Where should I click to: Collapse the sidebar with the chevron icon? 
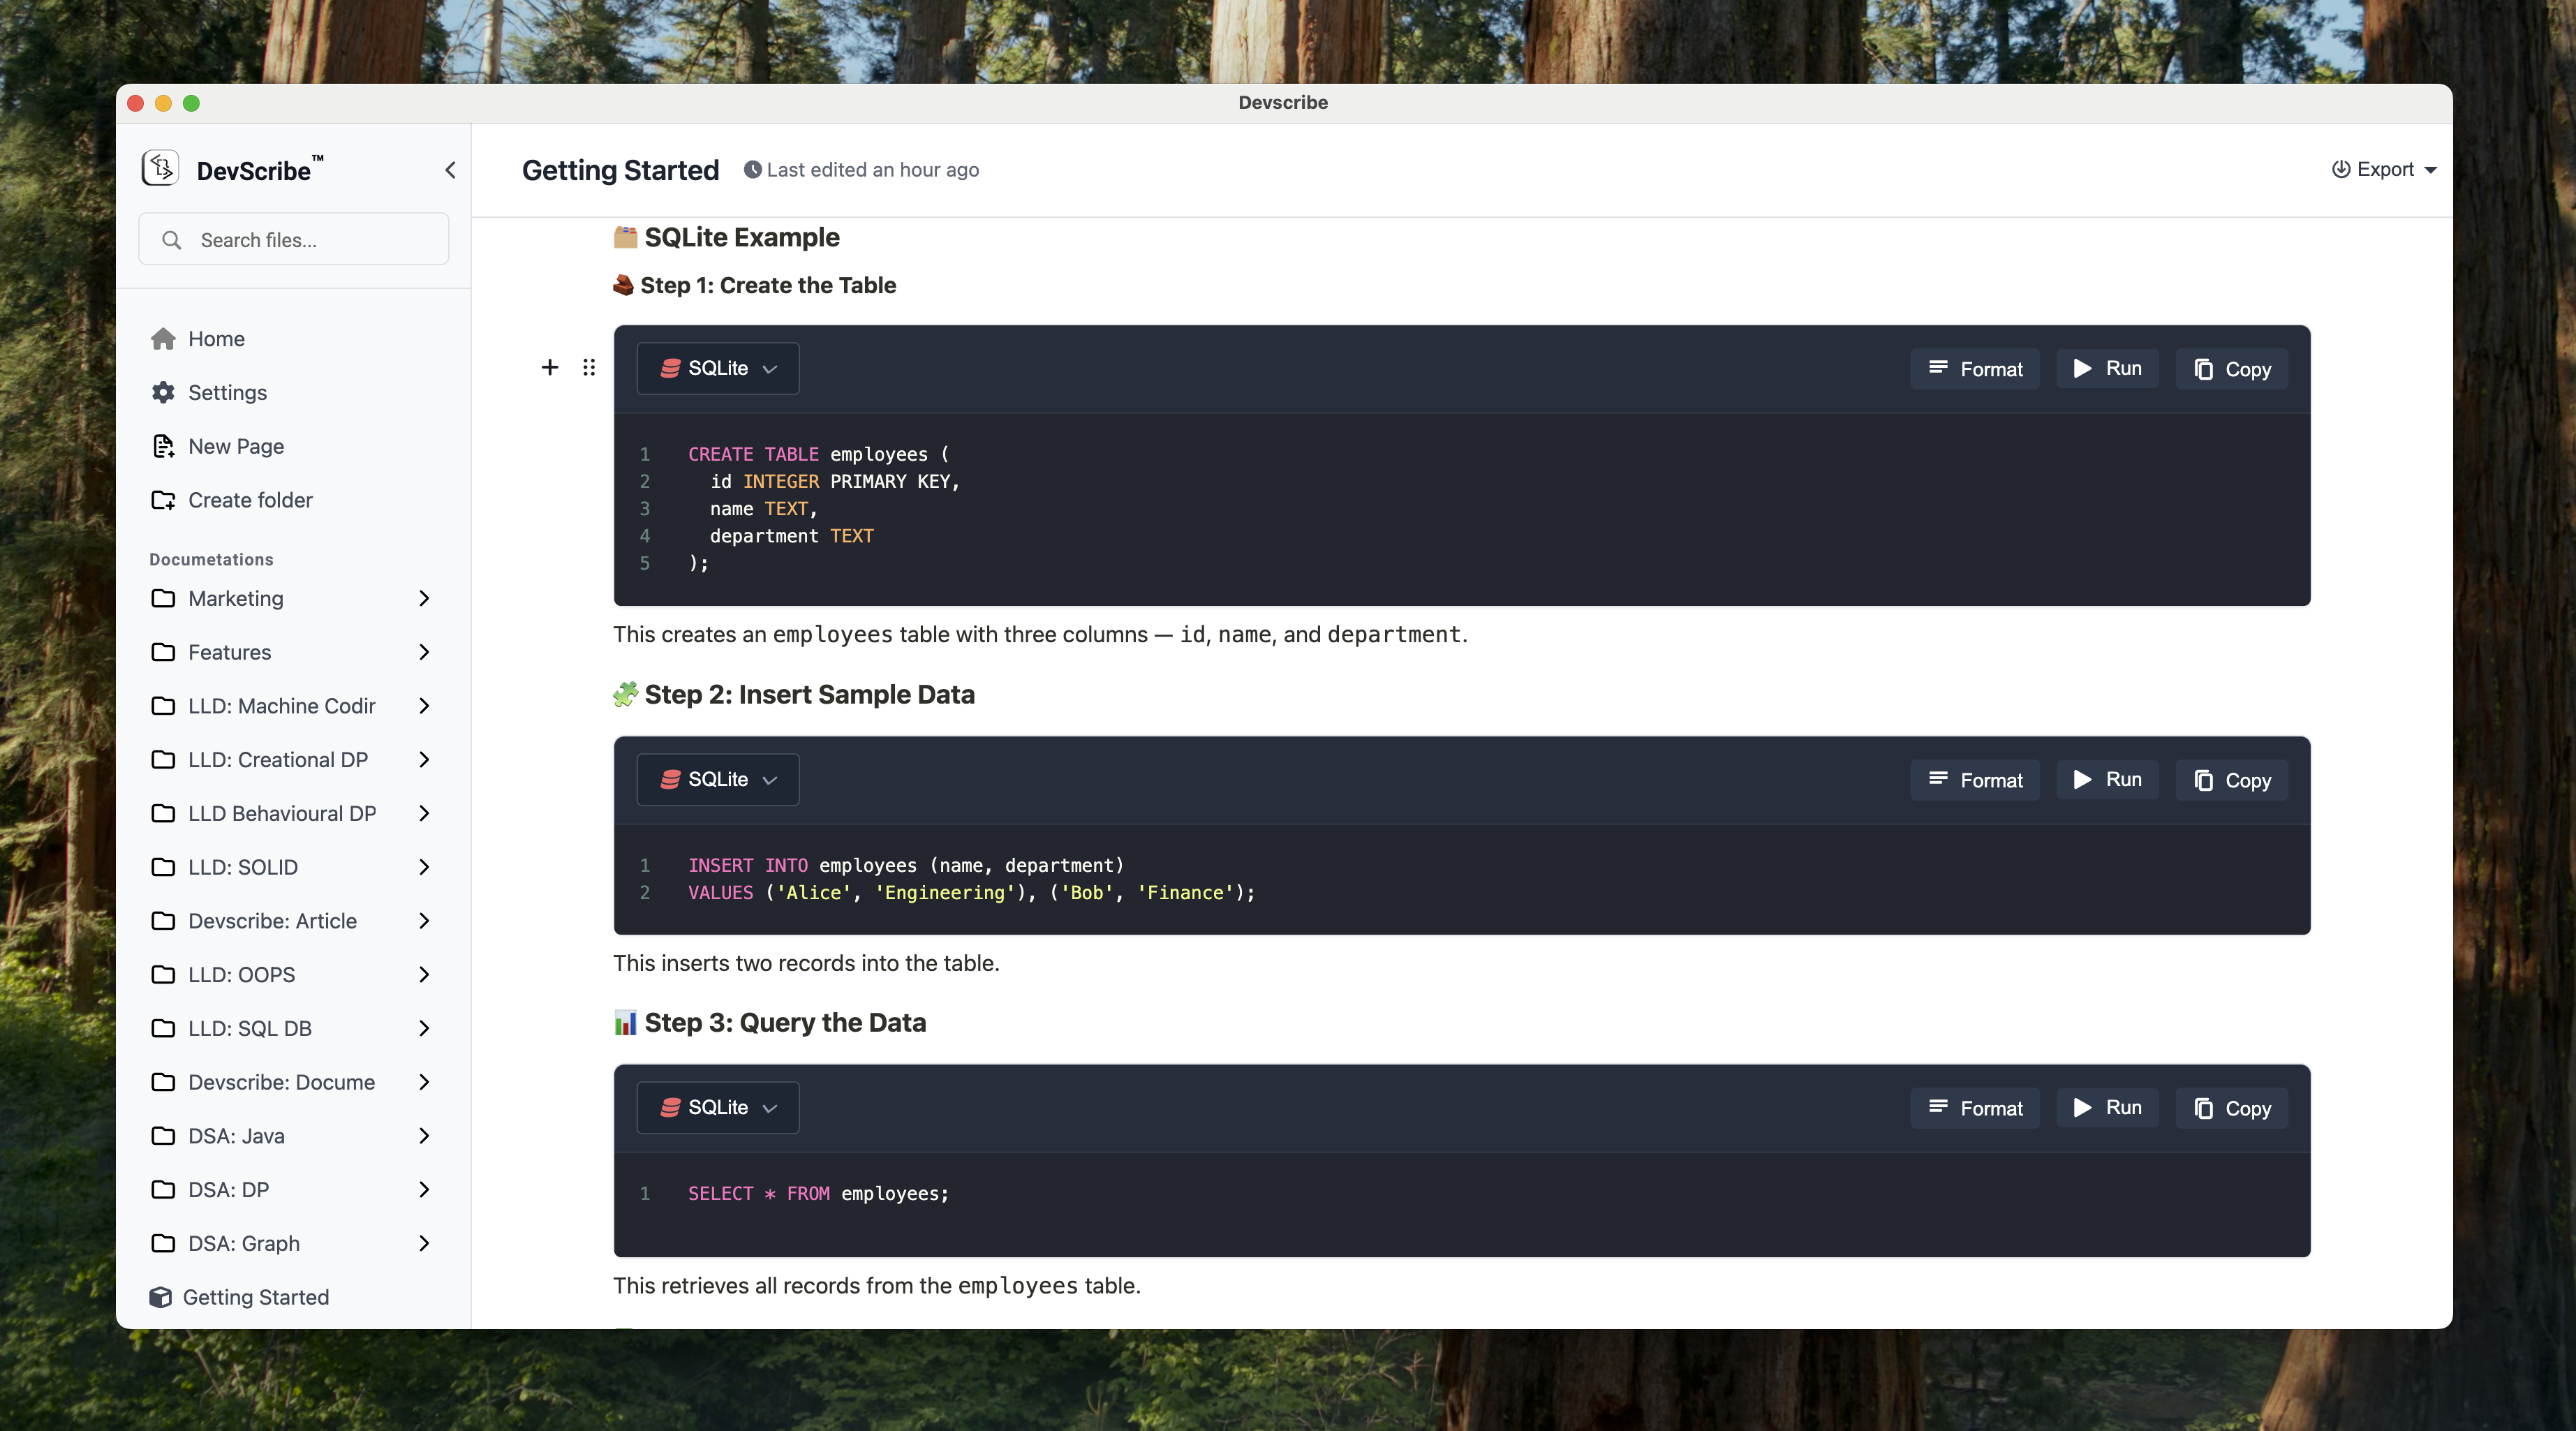coord(450,170)
